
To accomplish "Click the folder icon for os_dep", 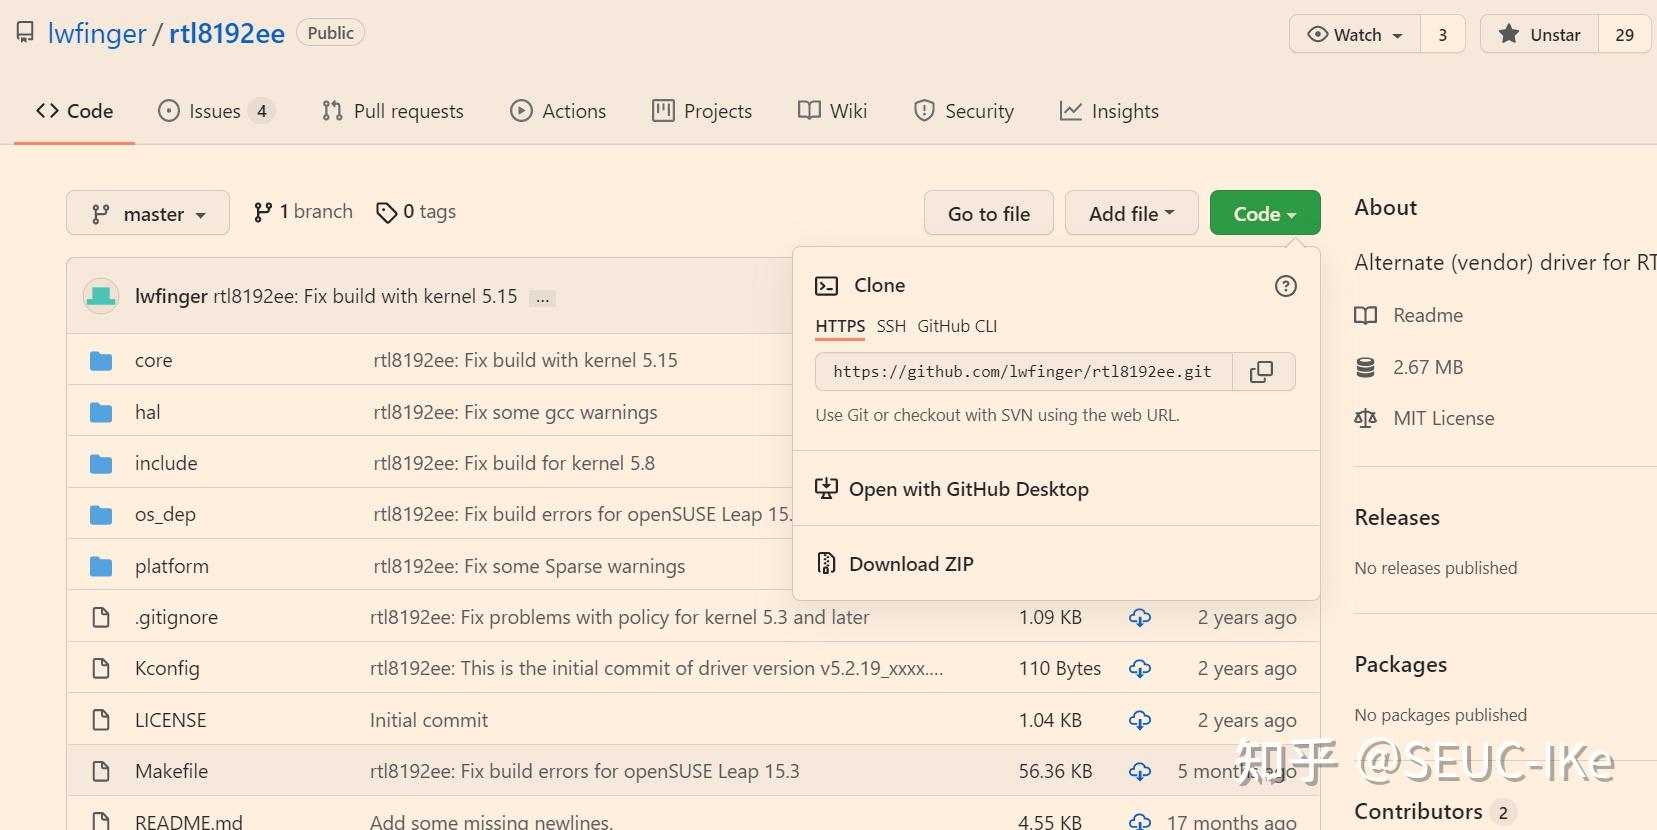I will (101, 515).
